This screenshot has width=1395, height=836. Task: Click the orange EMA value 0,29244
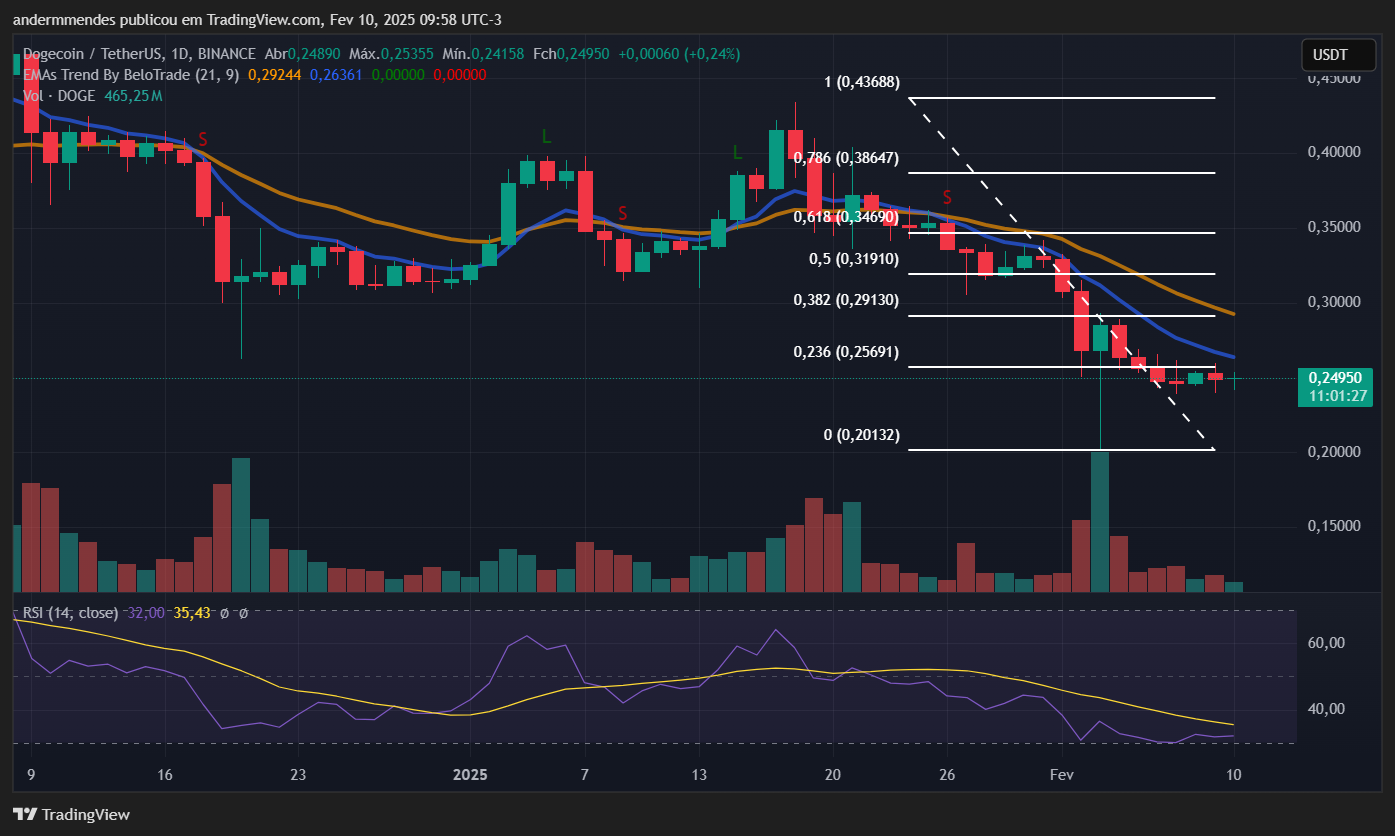[x=275, y=75]
